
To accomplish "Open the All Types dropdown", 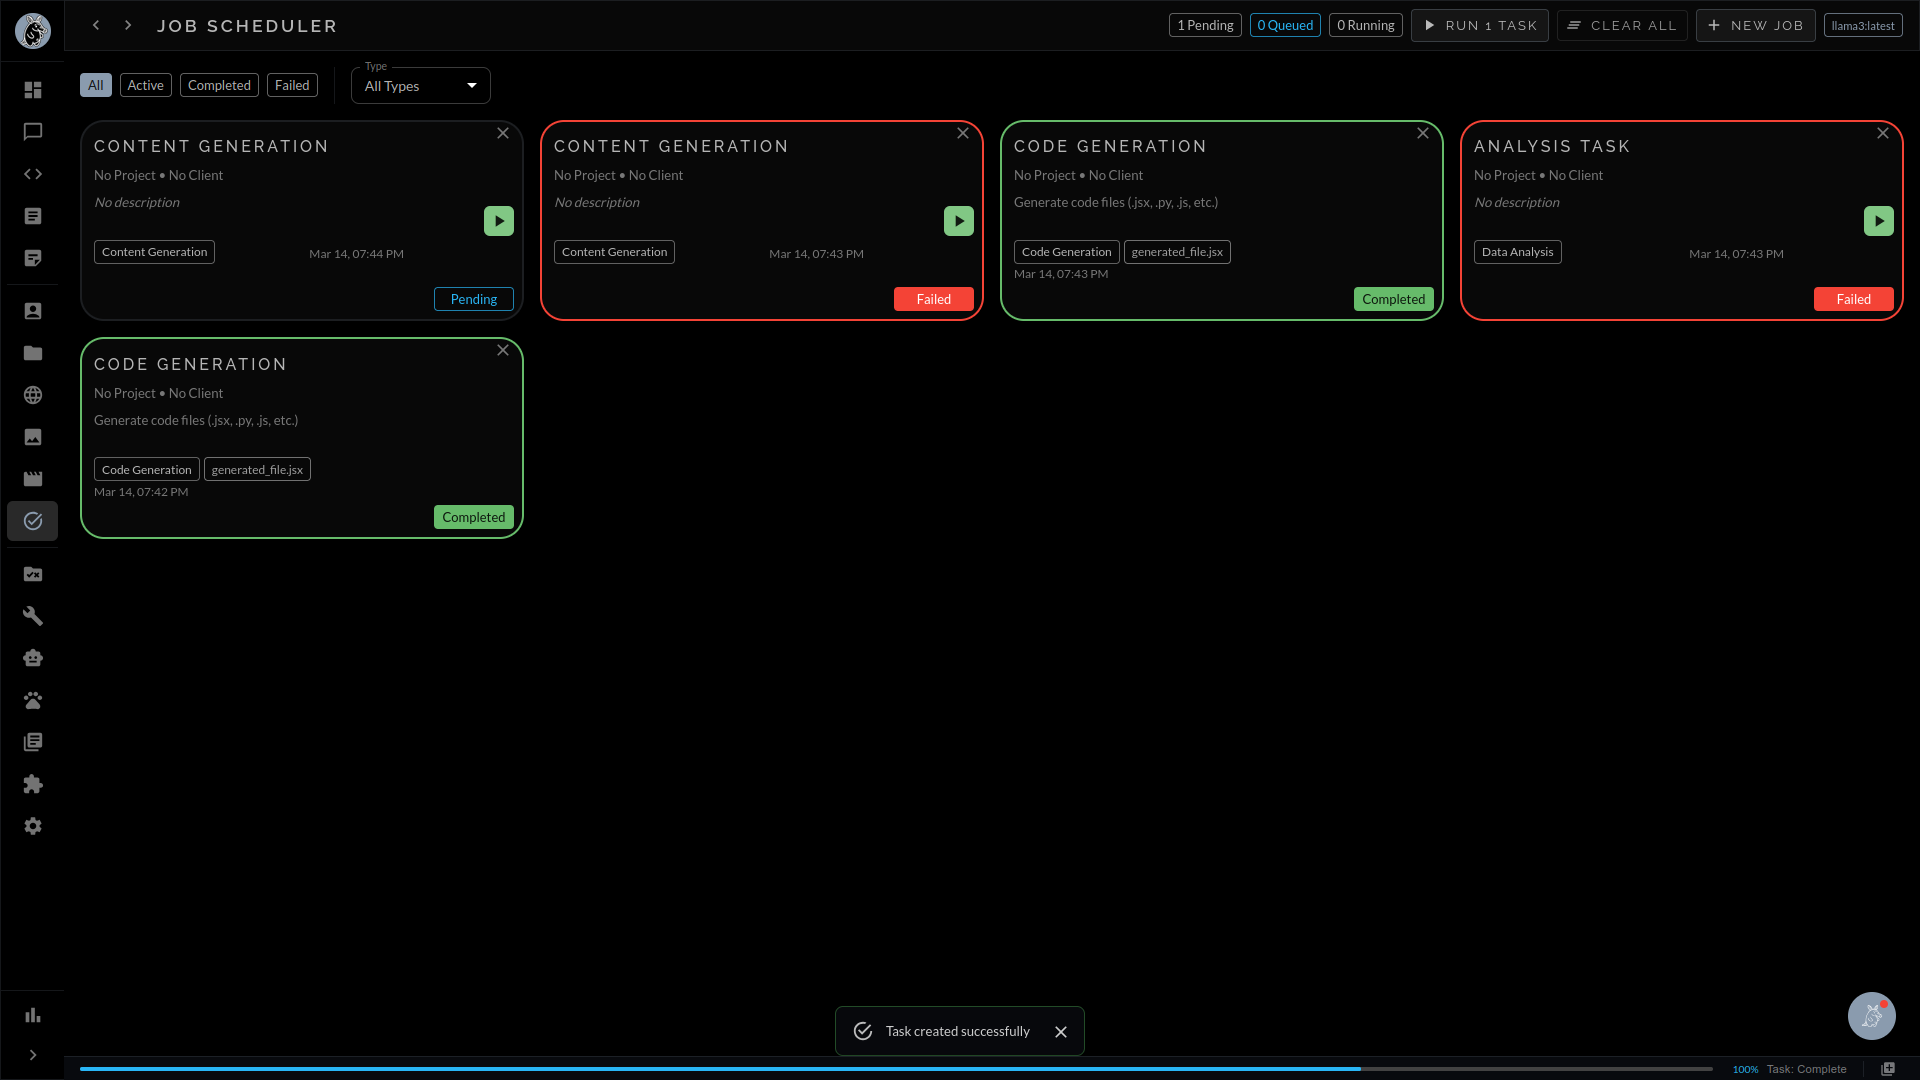I will [419, 85].
